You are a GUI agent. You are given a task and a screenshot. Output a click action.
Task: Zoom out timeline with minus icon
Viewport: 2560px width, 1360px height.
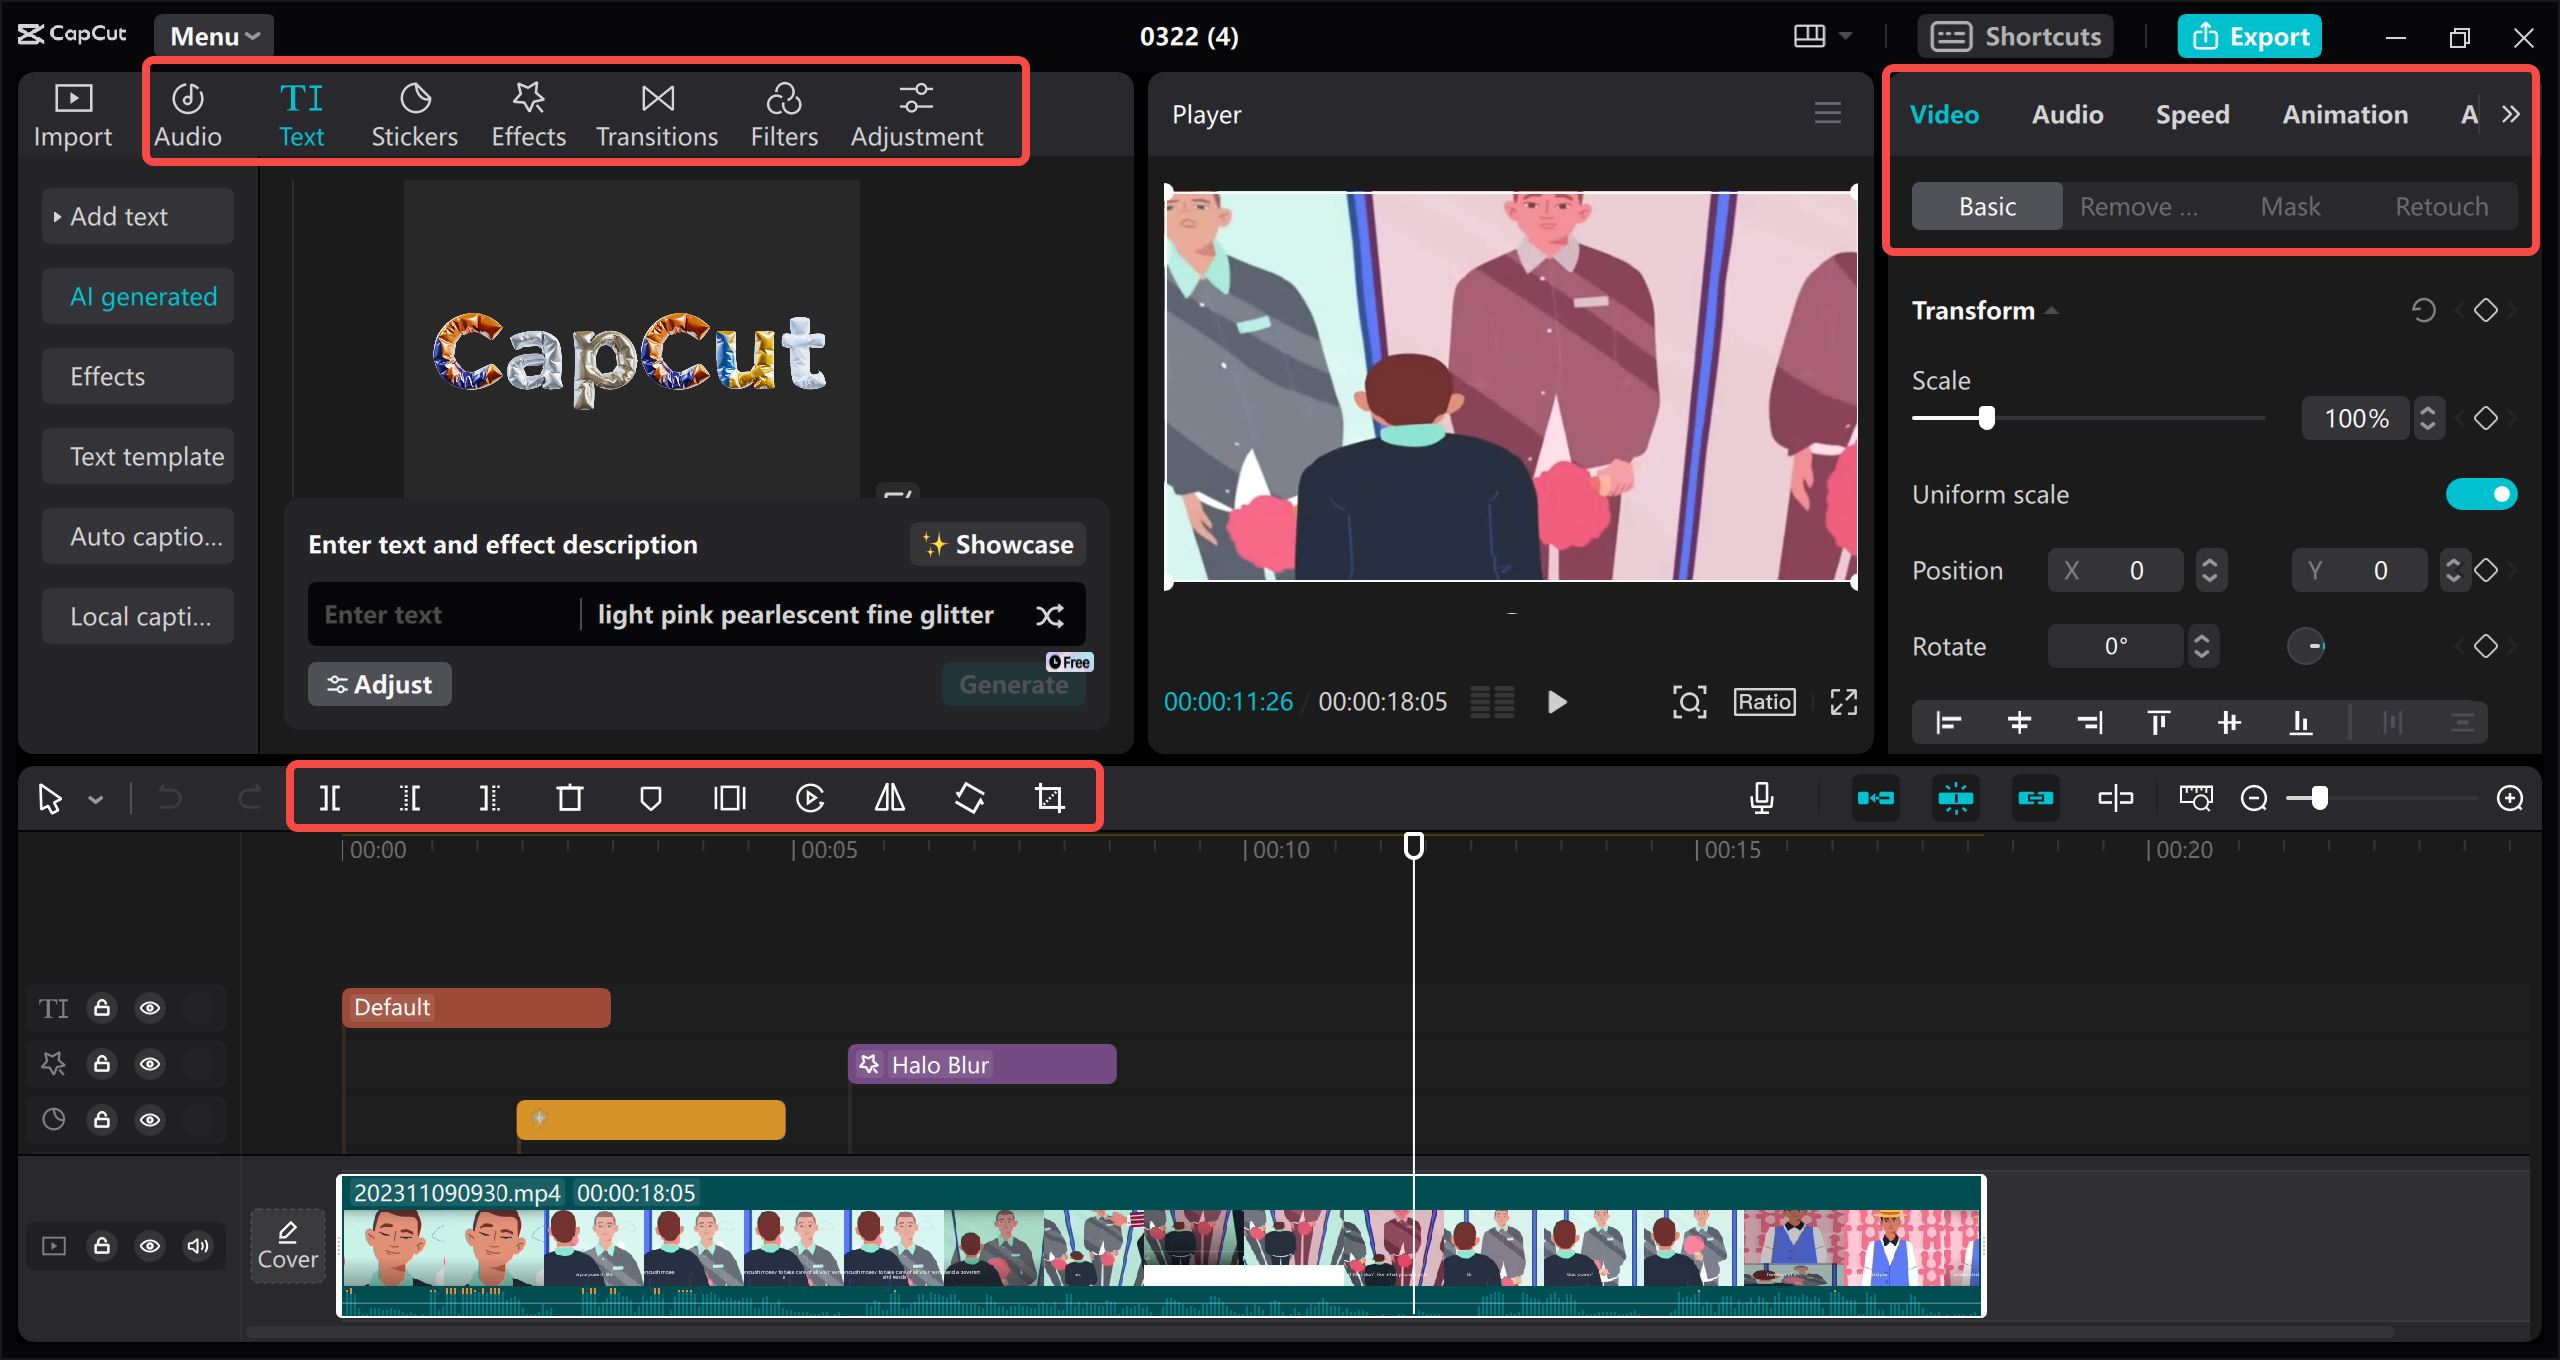point(2254,798)
